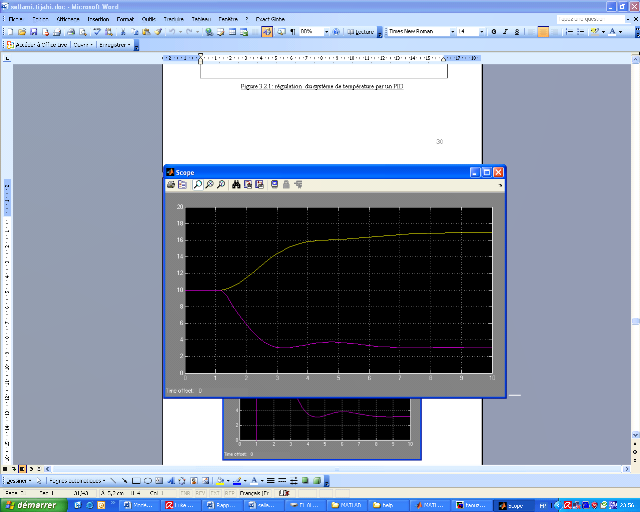
Task: Click the démarrer Start button
Action: pos(33,505)
